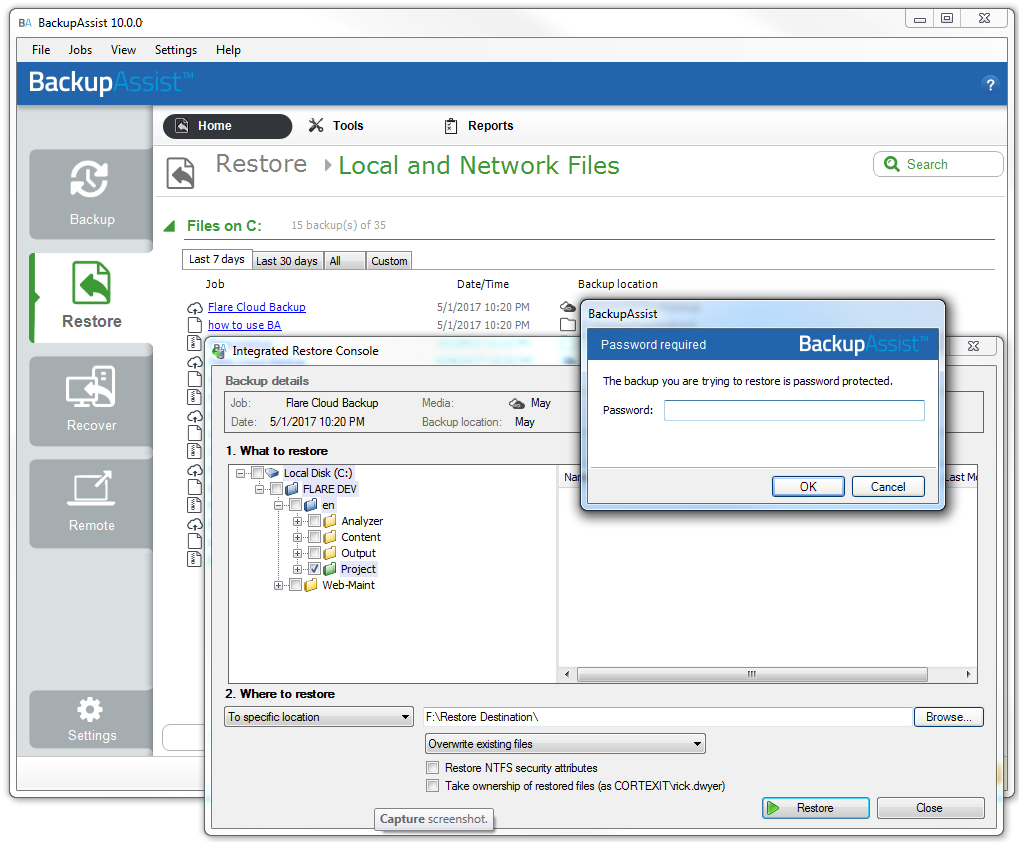
Task: Collapse the en tree node
Action: pos(278,505)
